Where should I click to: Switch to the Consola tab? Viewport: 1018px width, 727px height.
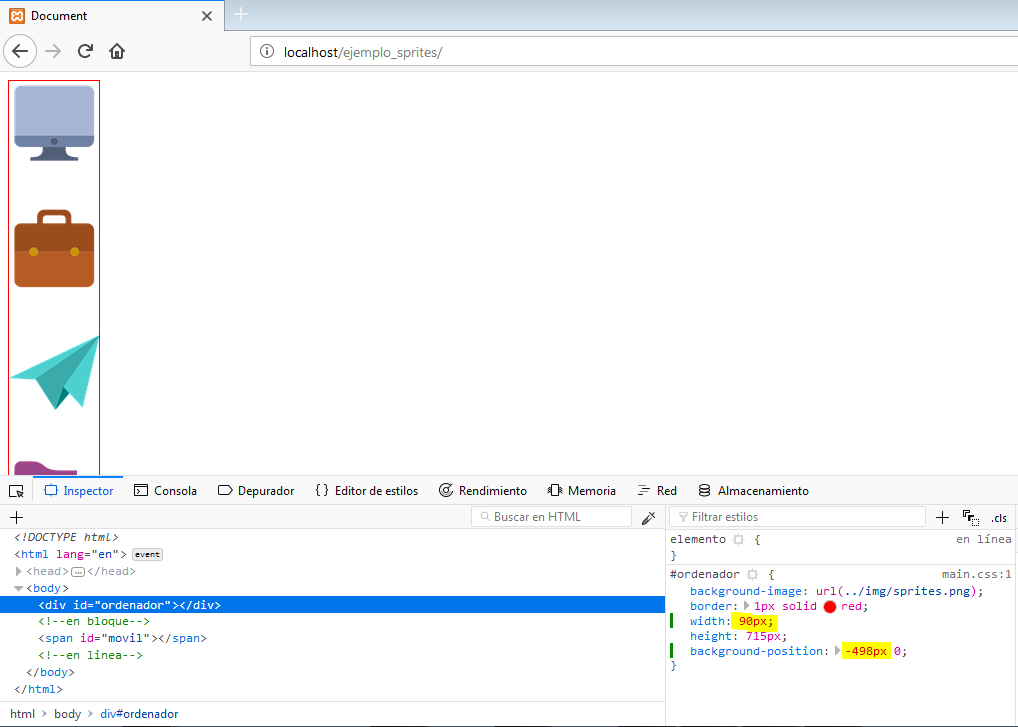click(166, 491)
